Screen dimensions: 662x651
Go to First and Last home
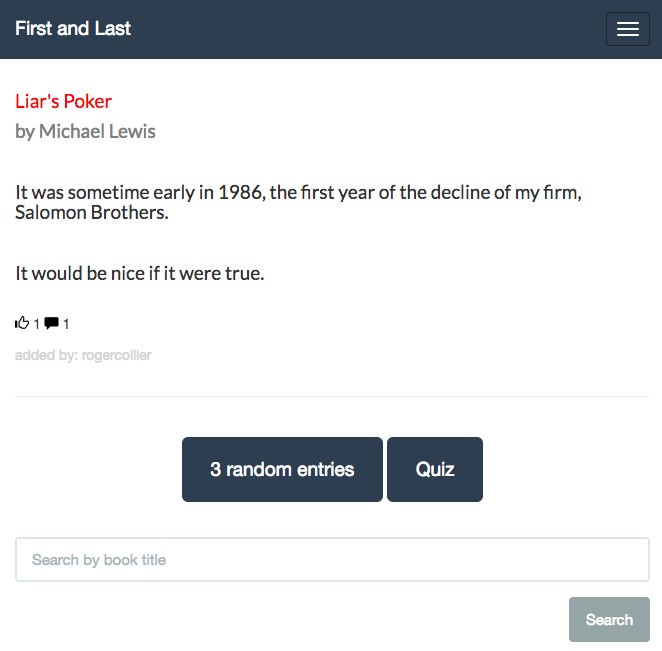click(73, 29)
